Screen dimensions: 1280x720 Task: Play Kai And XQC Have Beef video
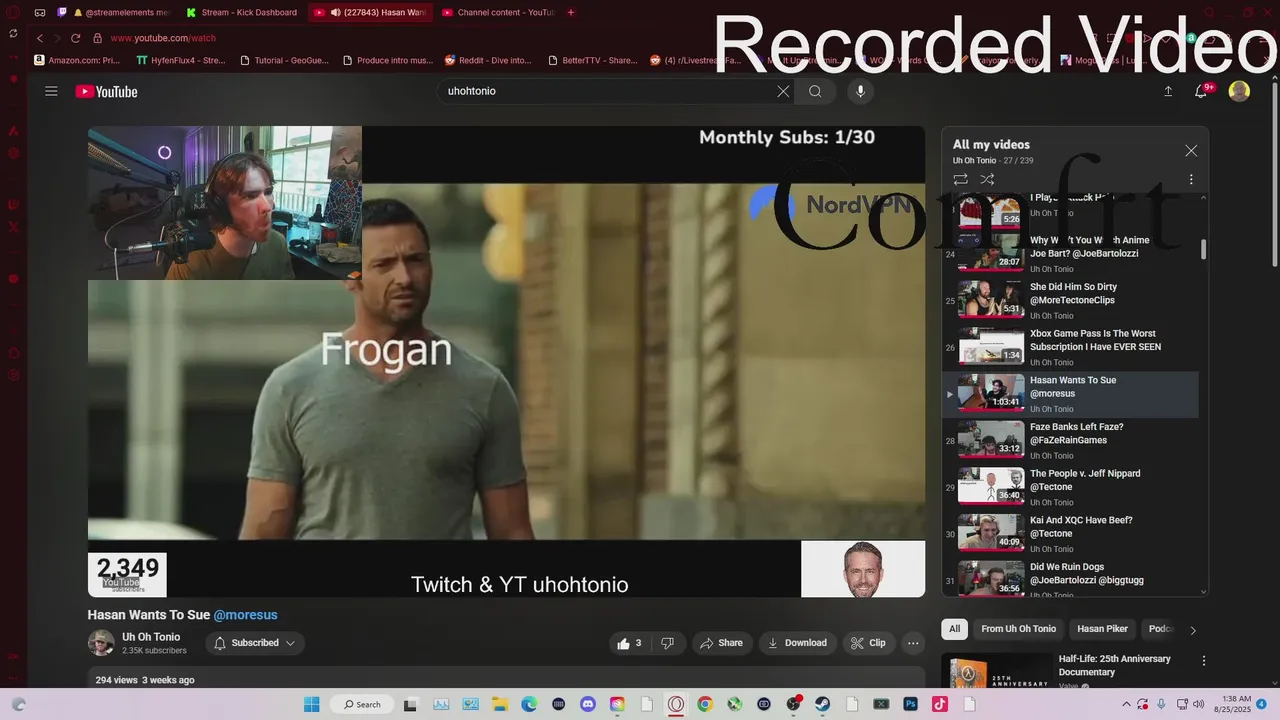pyautogui.click(x=1071, y=534)
